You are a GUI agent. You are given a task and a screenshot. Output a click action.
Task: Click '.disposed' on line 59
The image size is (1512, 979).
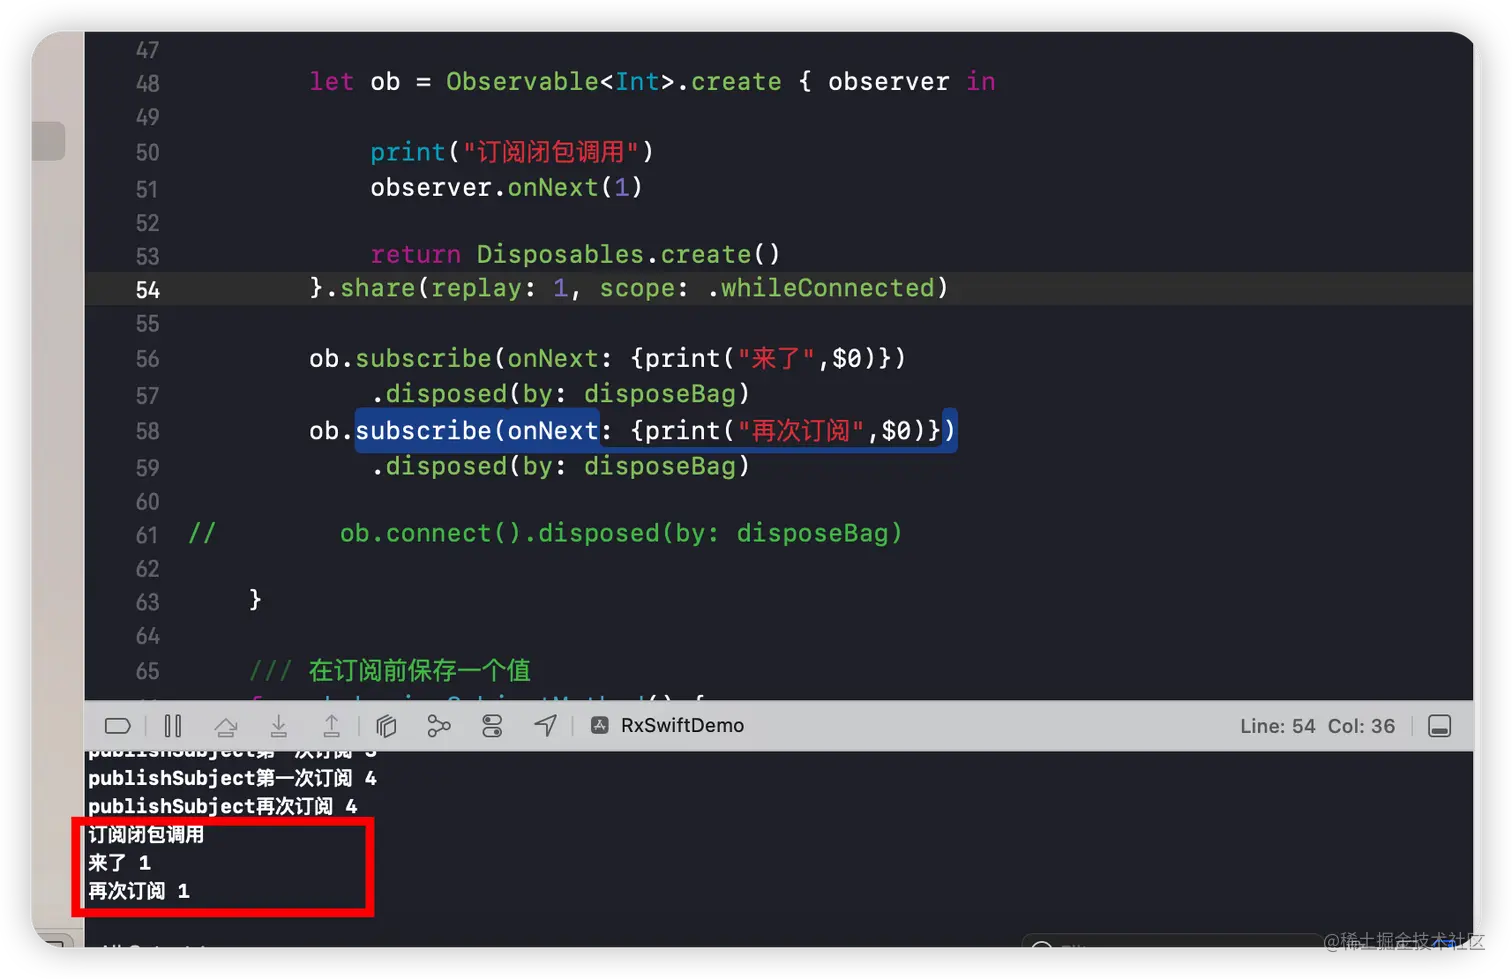(x=439, y=466)
